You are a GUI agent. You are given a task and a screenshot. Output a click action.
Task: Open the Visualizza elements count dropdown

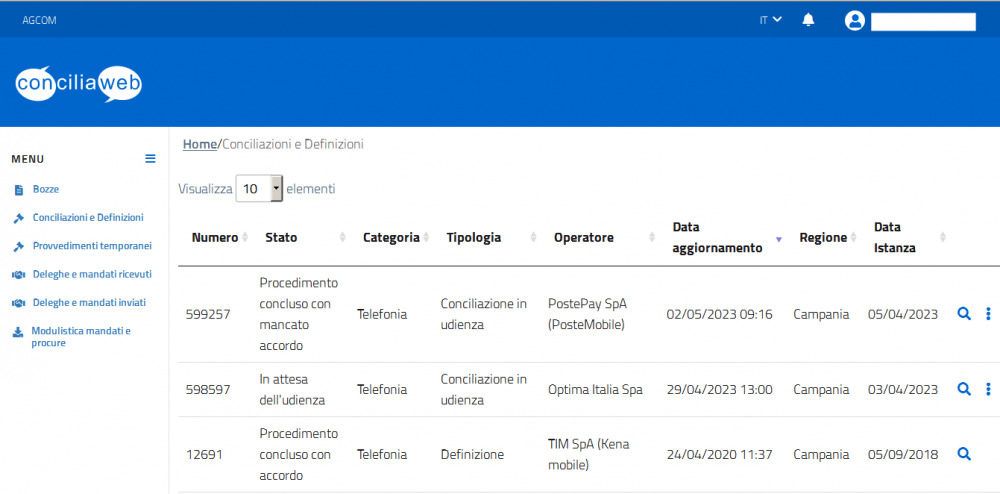[259, 188]
